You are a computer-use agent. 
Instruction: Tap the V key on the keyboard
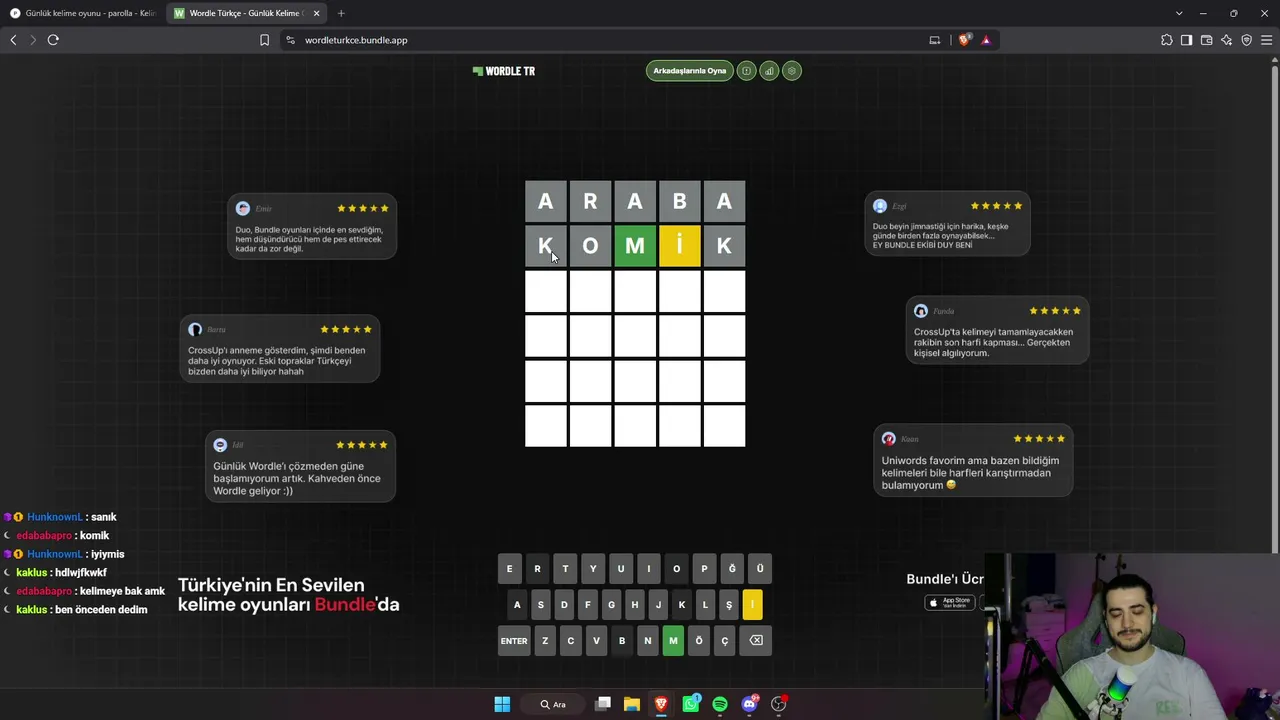click(x=596, y=641)
